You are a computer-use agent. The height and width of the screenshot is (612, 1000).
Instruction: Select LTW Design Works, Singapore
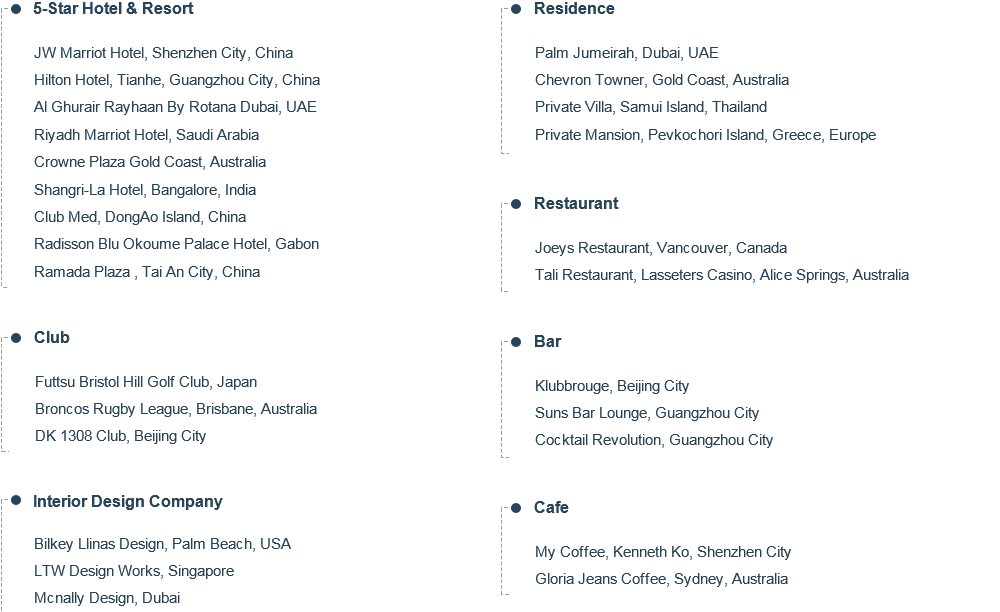click(x=134, y=571)
